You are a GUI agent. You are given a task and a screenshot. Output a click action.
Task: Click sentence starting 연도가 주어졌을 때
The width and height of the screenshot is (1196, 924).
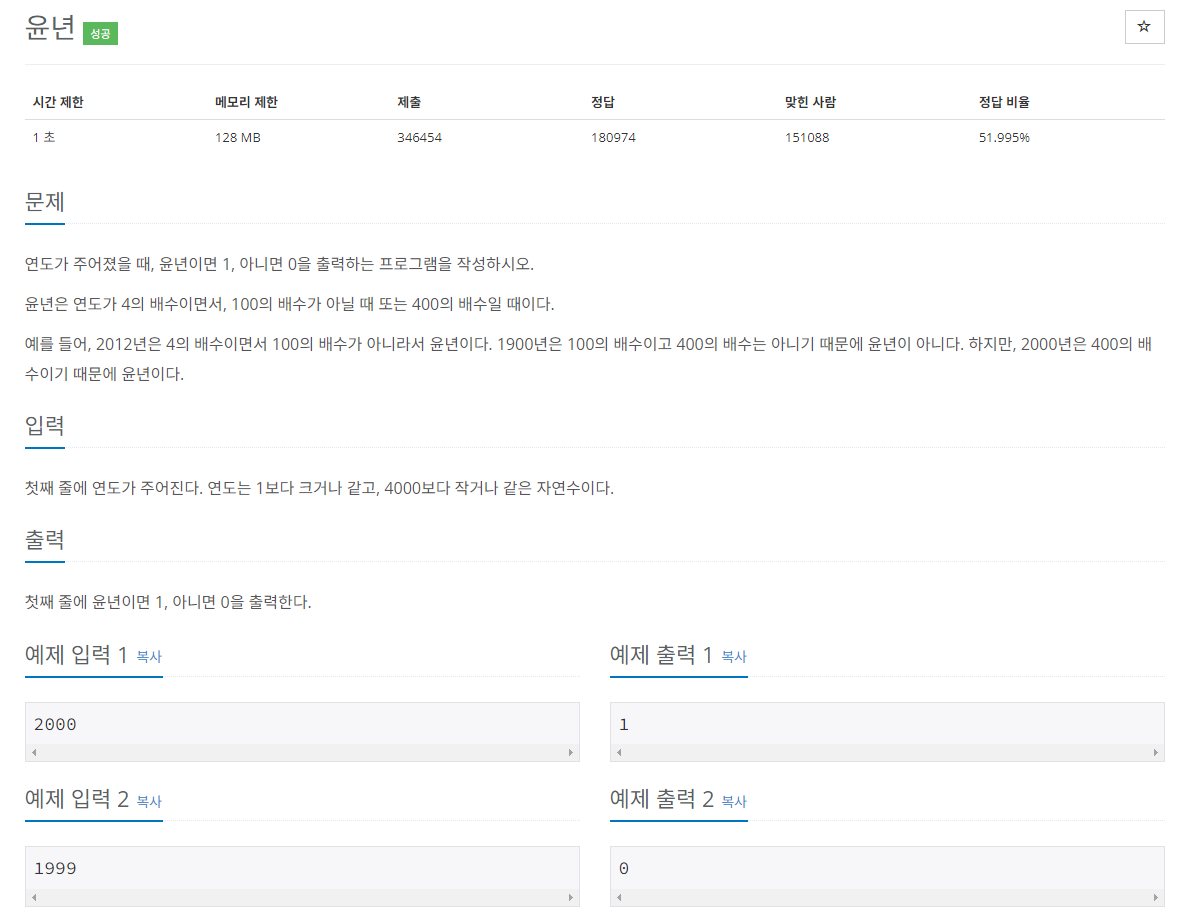[x=279, y=264]
